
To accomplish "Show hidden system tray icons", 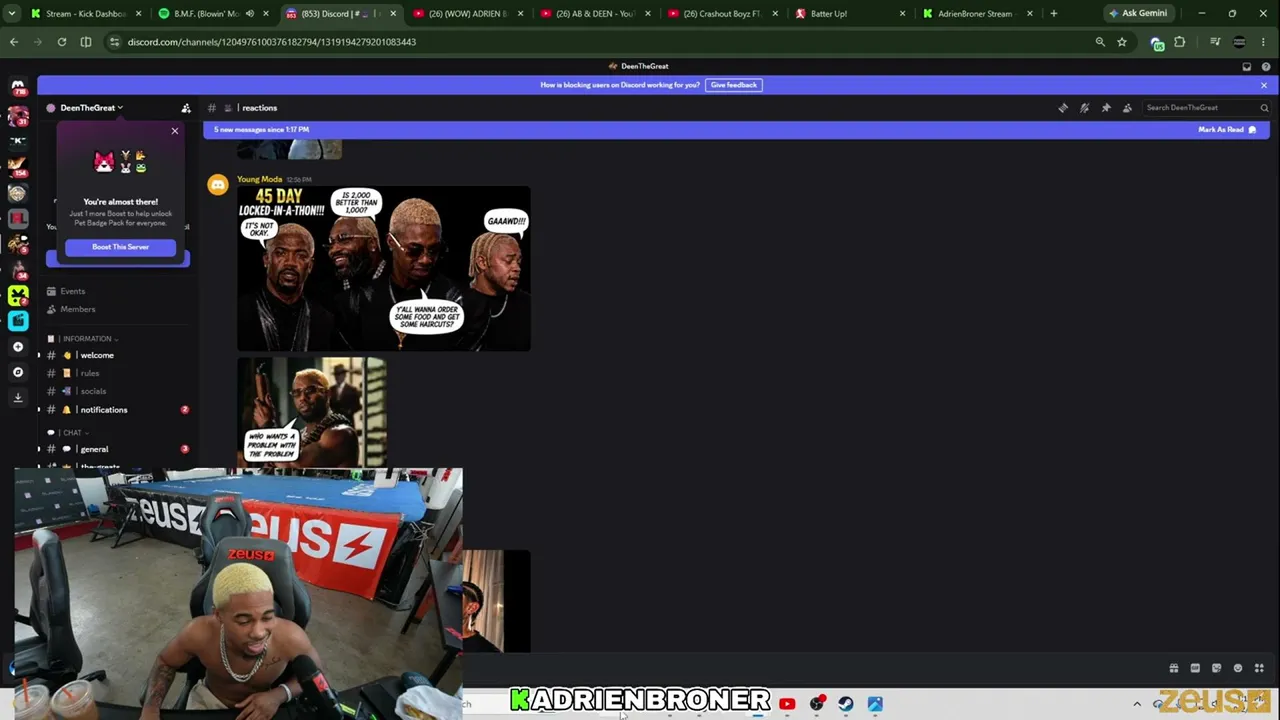I will (x=1137, y=704).
